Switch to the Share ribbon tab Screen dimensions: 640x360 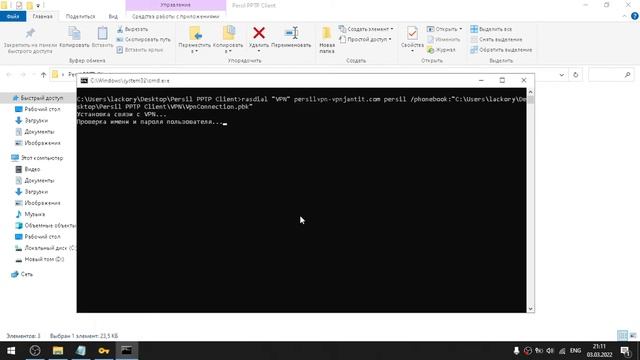click(x=80, y=16)
